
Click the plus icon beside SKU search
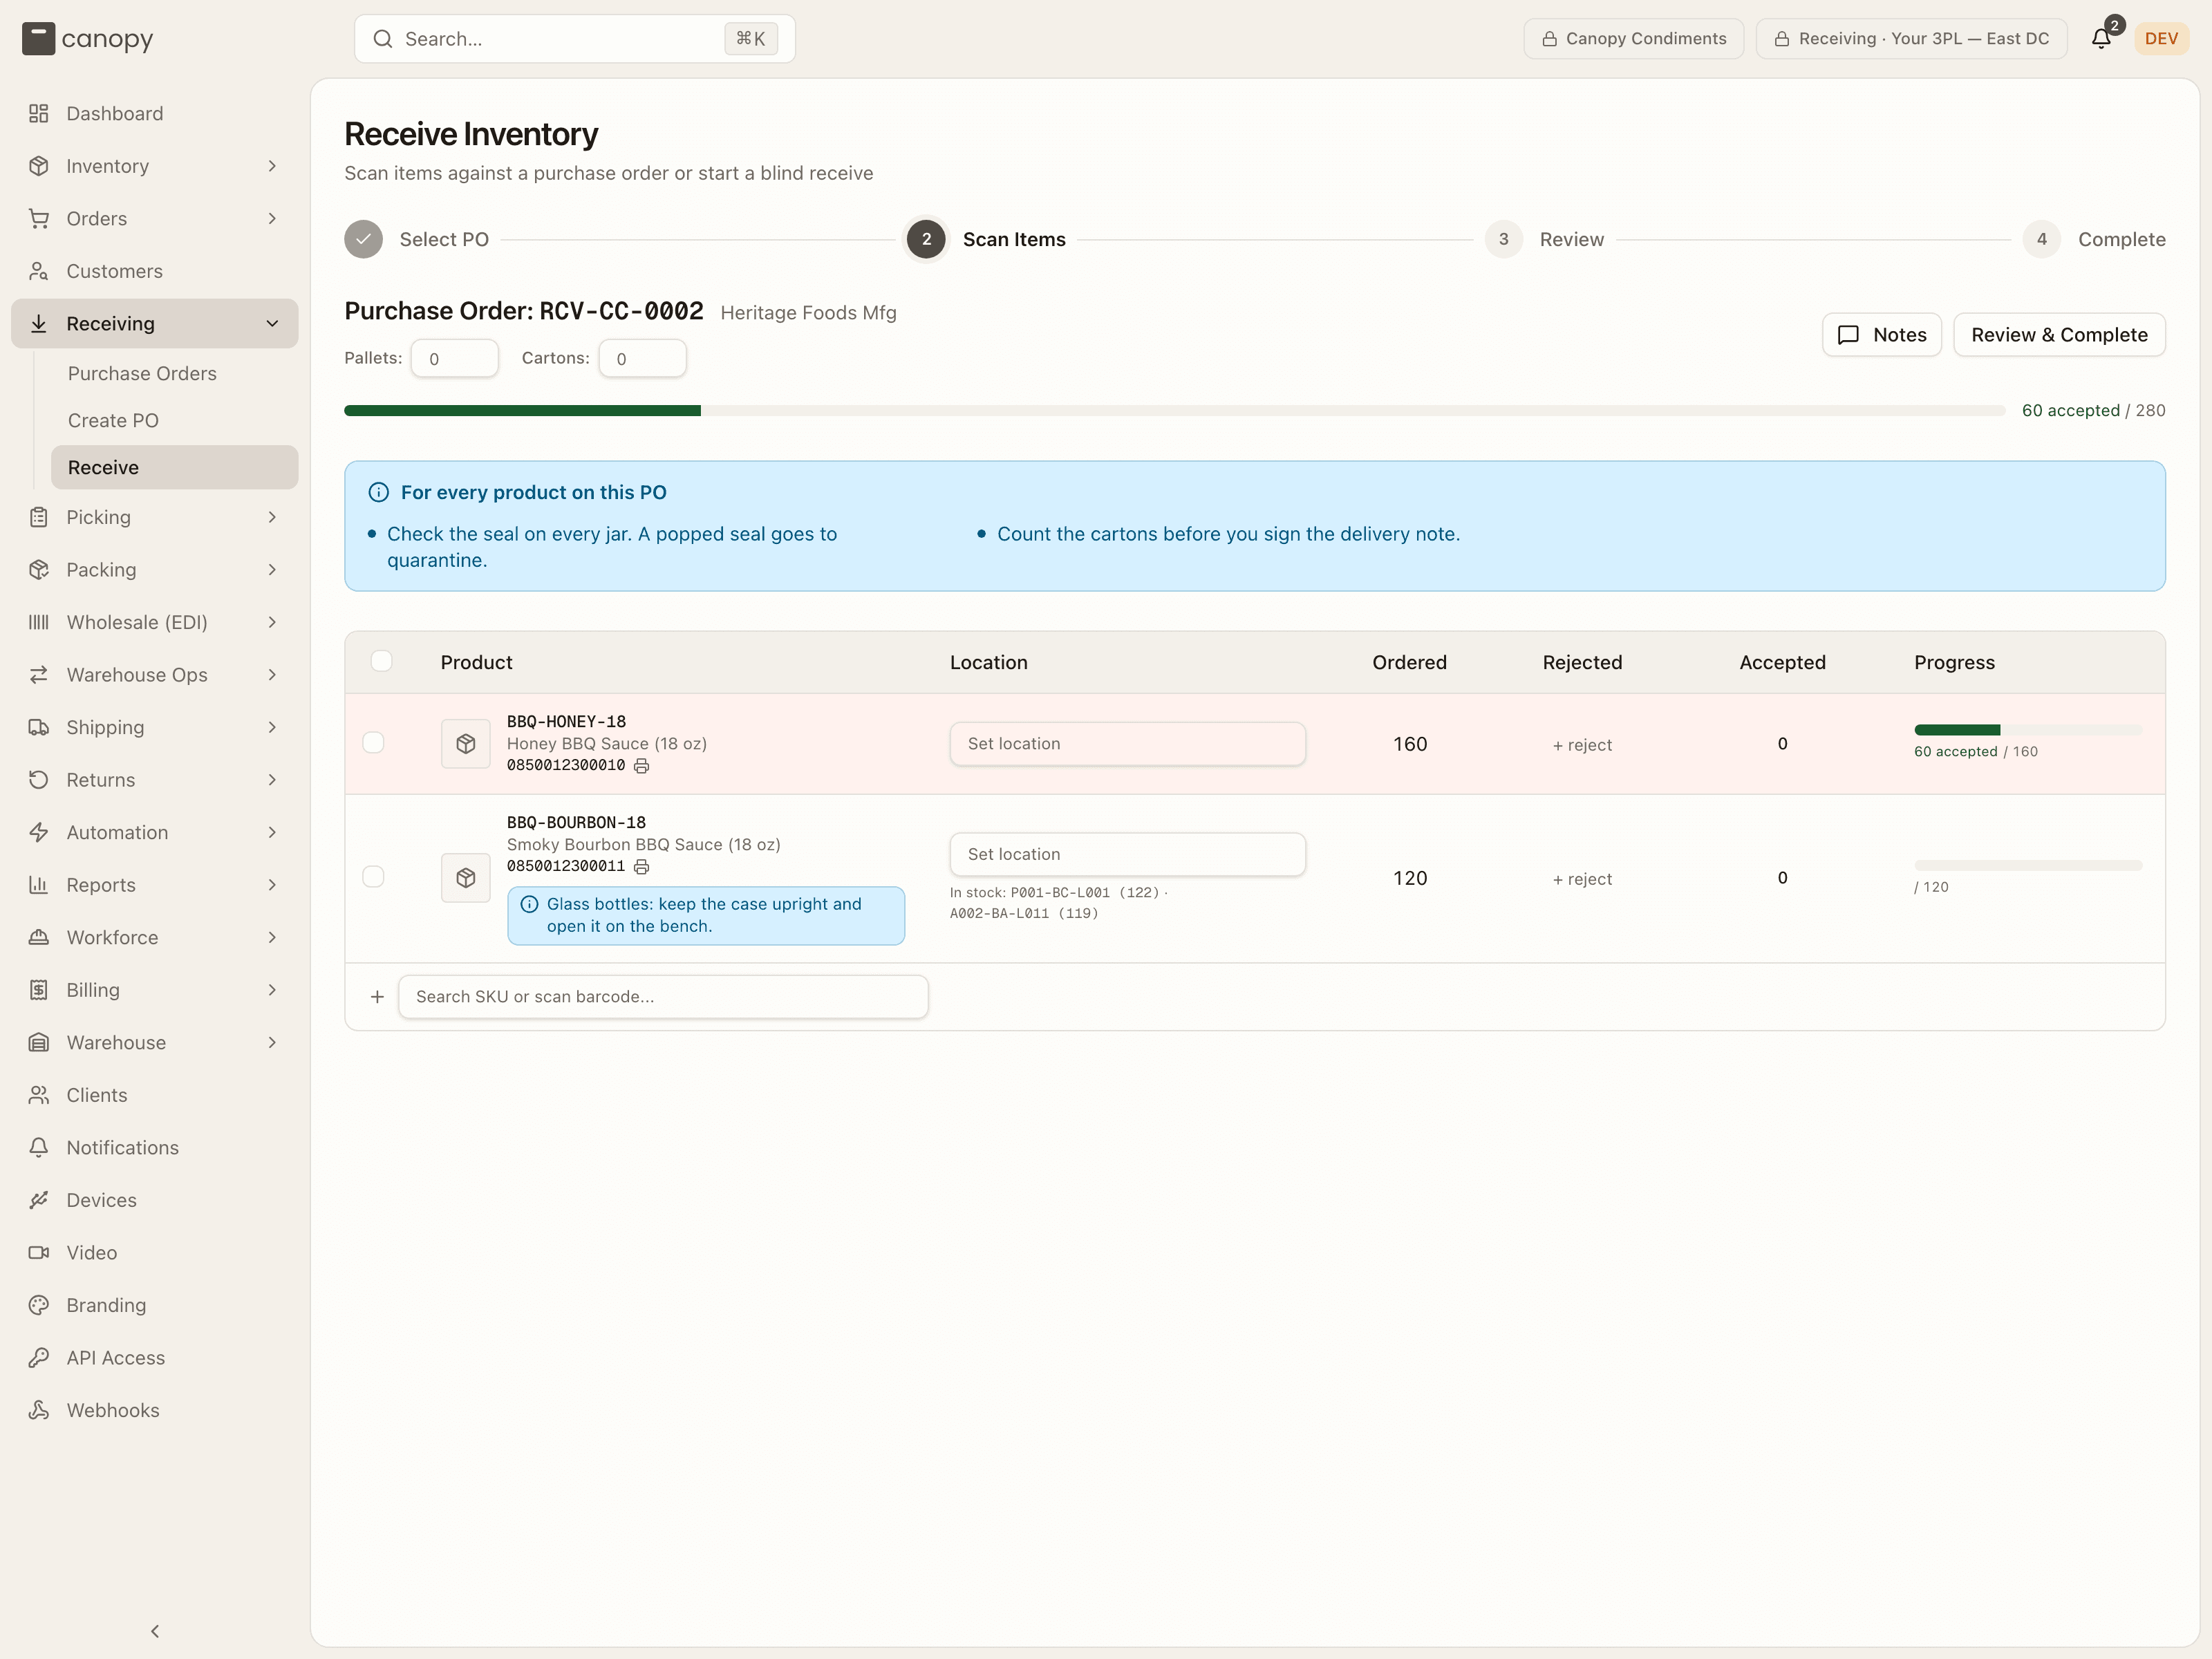click(377, 997)
